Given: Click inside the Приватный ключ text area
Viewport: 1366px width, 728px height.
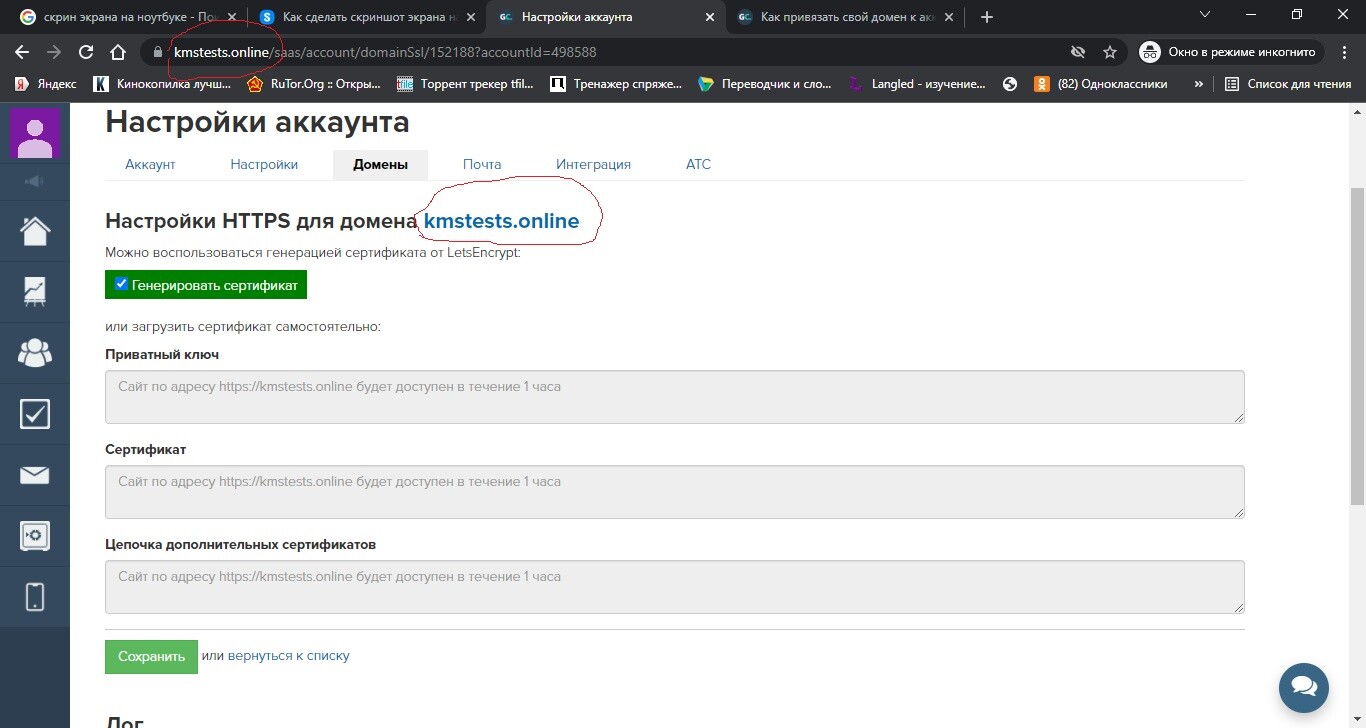Looking at the screenshot, I should pos(674,397).
